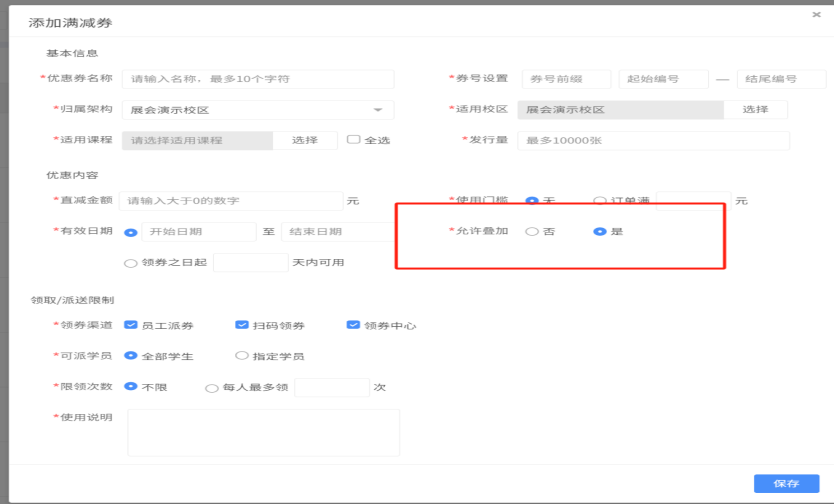Uncheck the 领券中心 checkbox
The width and height of the screenshot is (834, 504).
(x=353, y=325)
